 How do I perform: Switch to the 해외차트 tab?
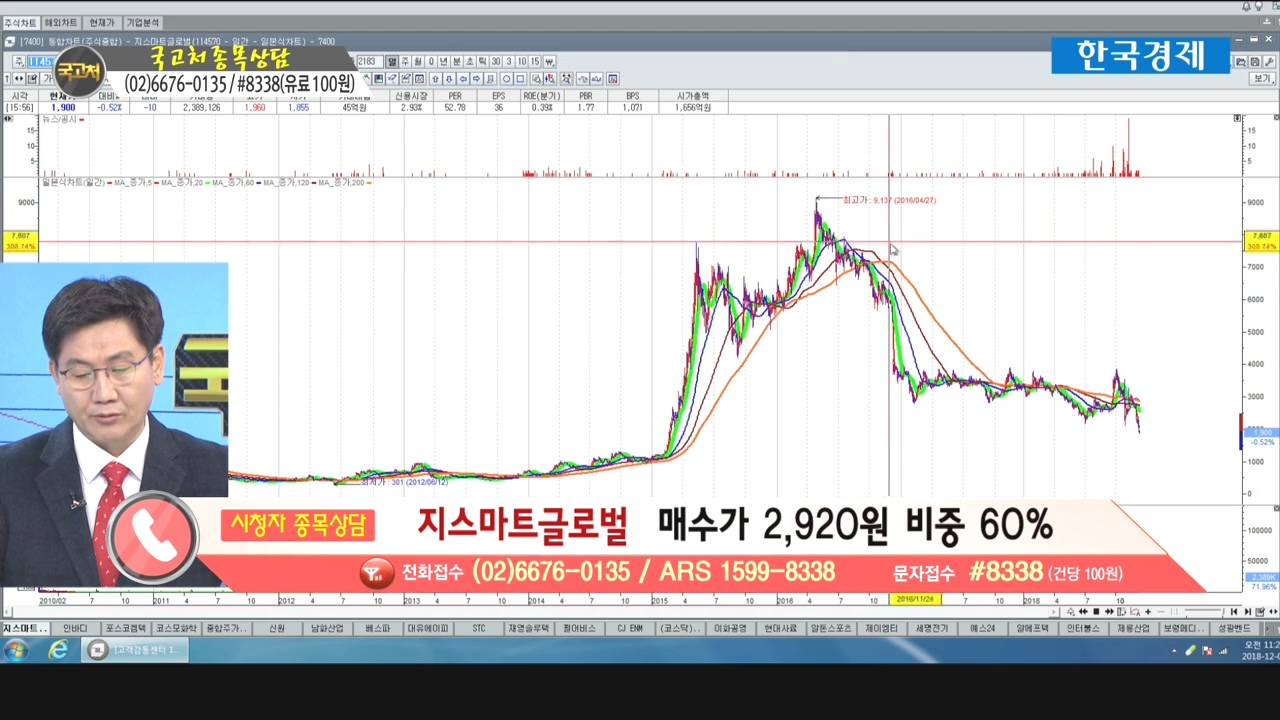coord(60,22)
